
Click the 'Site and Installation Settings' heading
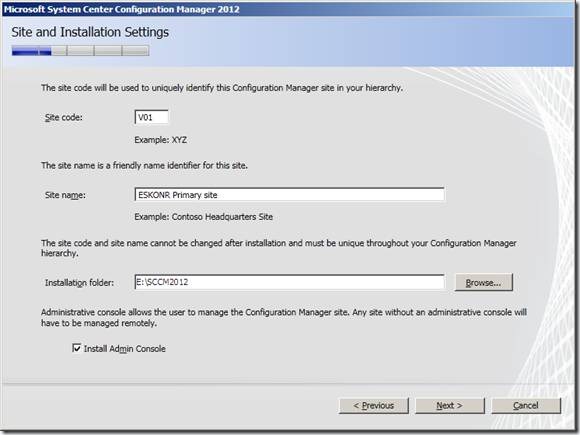click(90, 32)
